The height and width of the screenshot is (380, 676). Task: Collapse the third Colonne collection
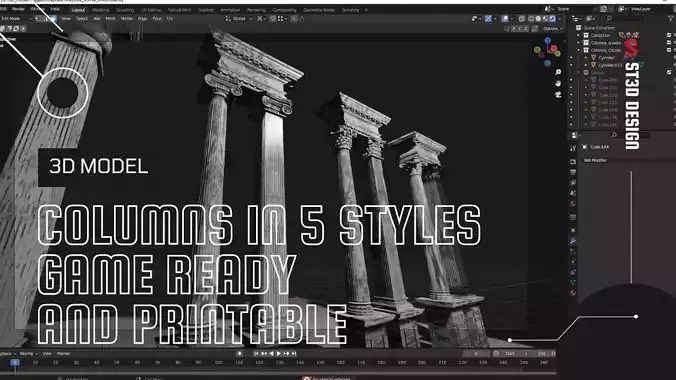tap(579, 50)
